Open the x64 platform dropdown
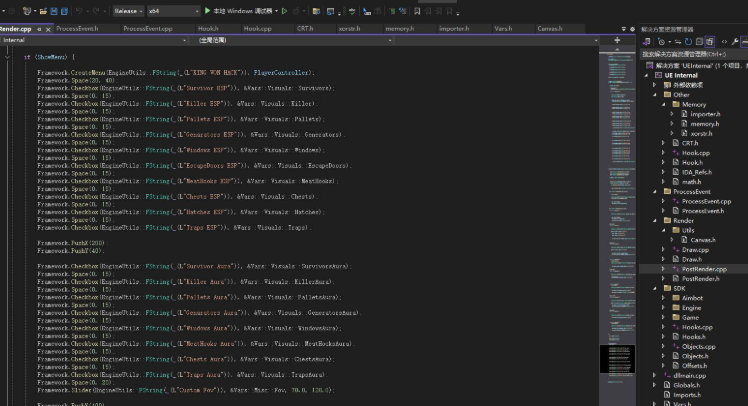The width and height of the screenshot is (748, 406). 167,10
